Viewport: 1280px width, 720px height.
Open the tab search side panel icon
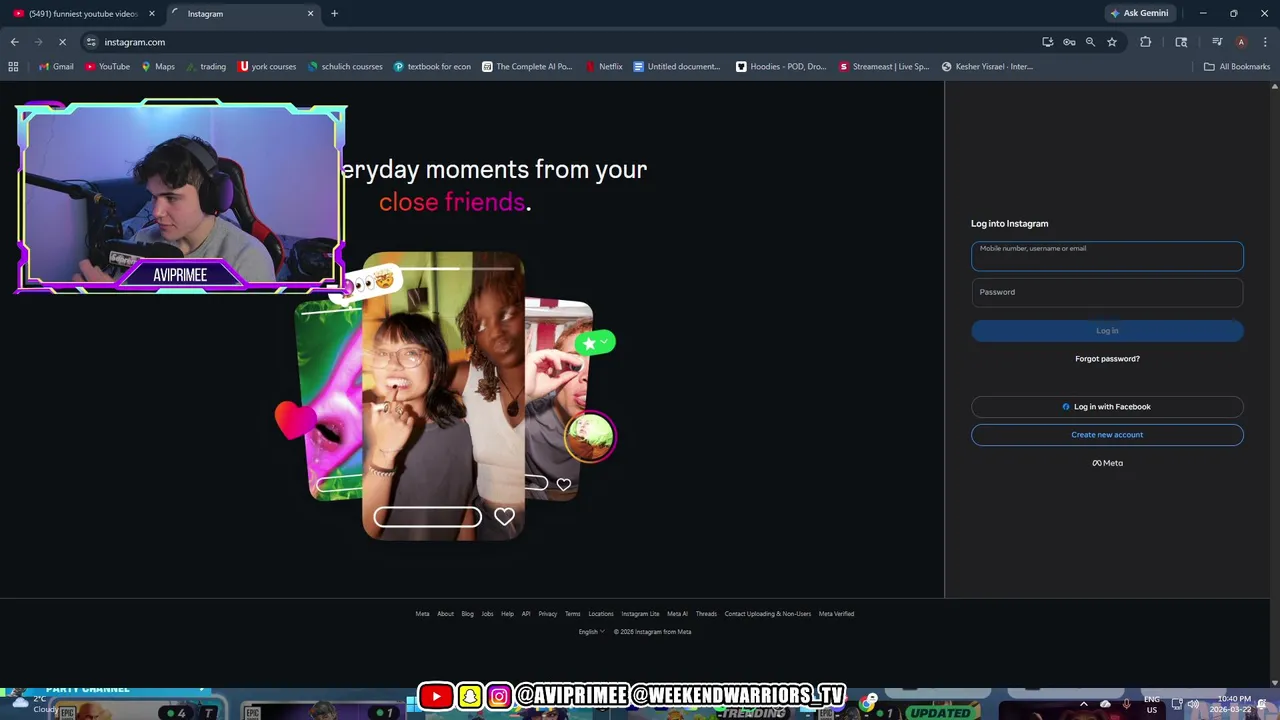click(x=1181, y=42)
